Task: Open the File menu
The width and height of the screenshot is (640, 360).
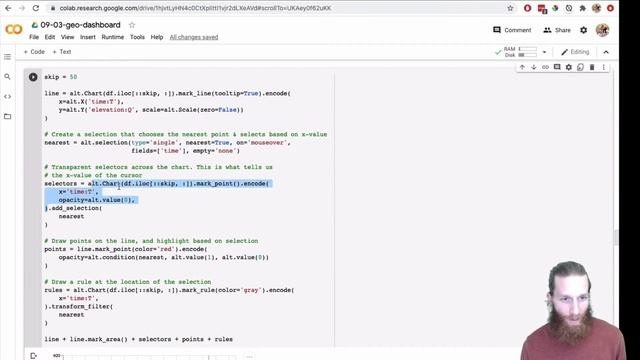Action: (x=34, y=37)
